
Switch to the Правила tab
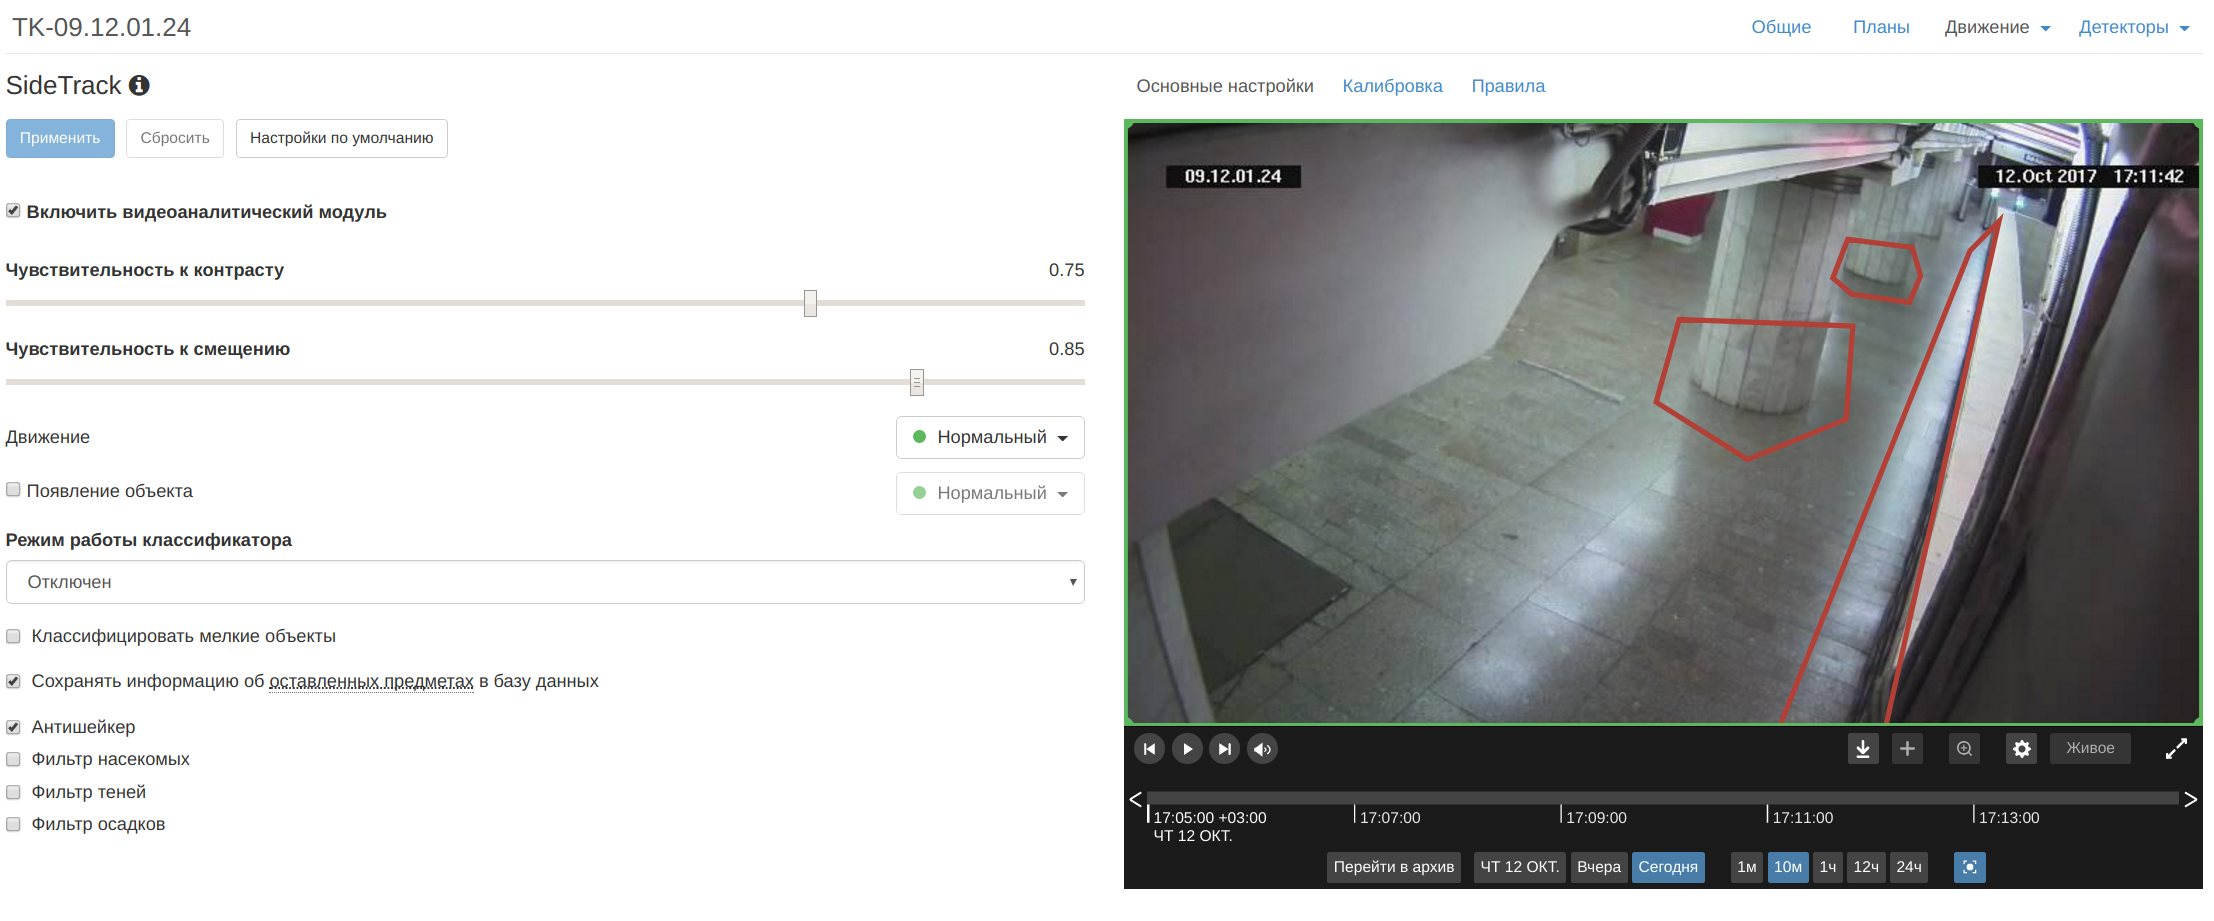(1508, 86)
